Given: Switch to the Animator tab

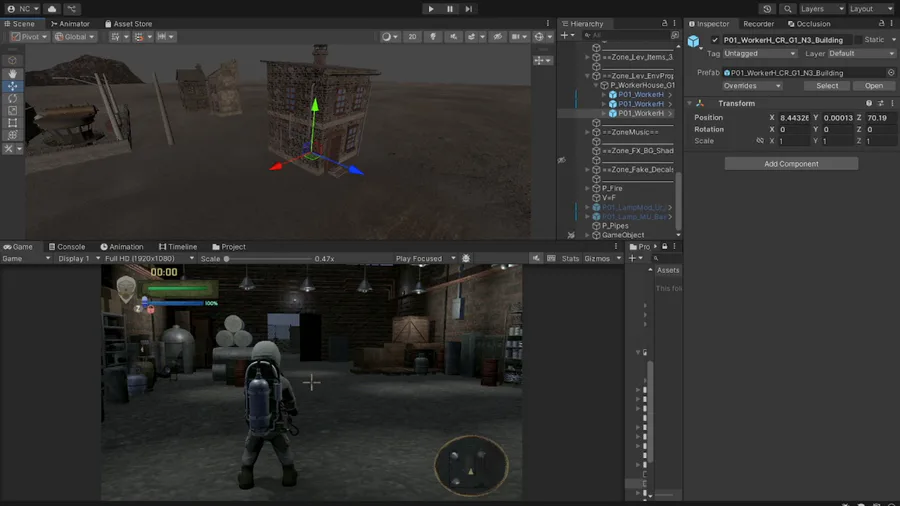Looking at the screenshot, I should (70, 24).
